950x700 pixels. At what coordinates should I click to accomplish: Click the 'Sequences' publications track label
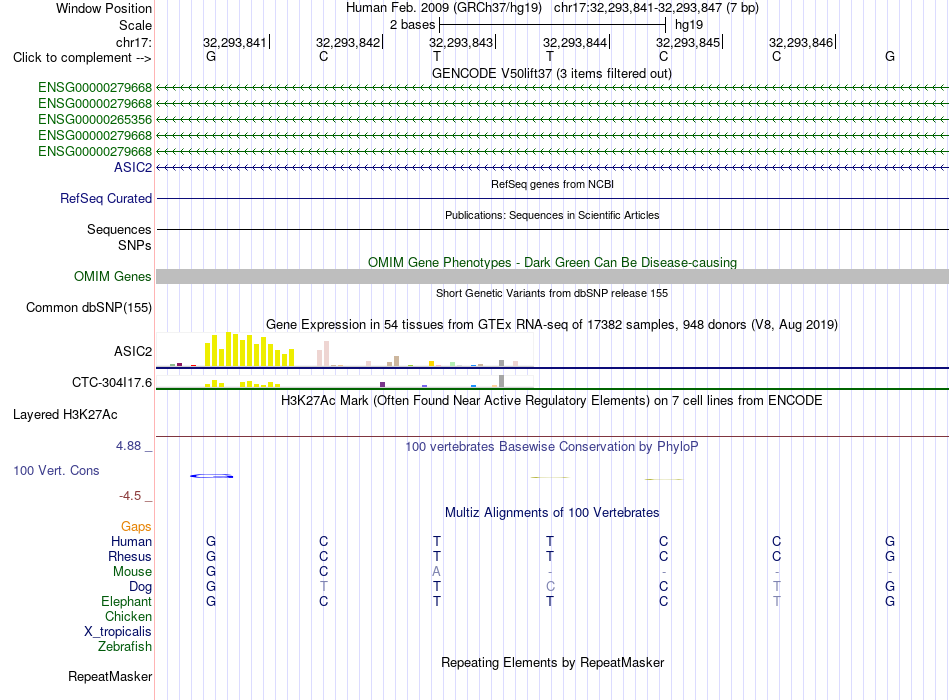[x=119, y=230]
